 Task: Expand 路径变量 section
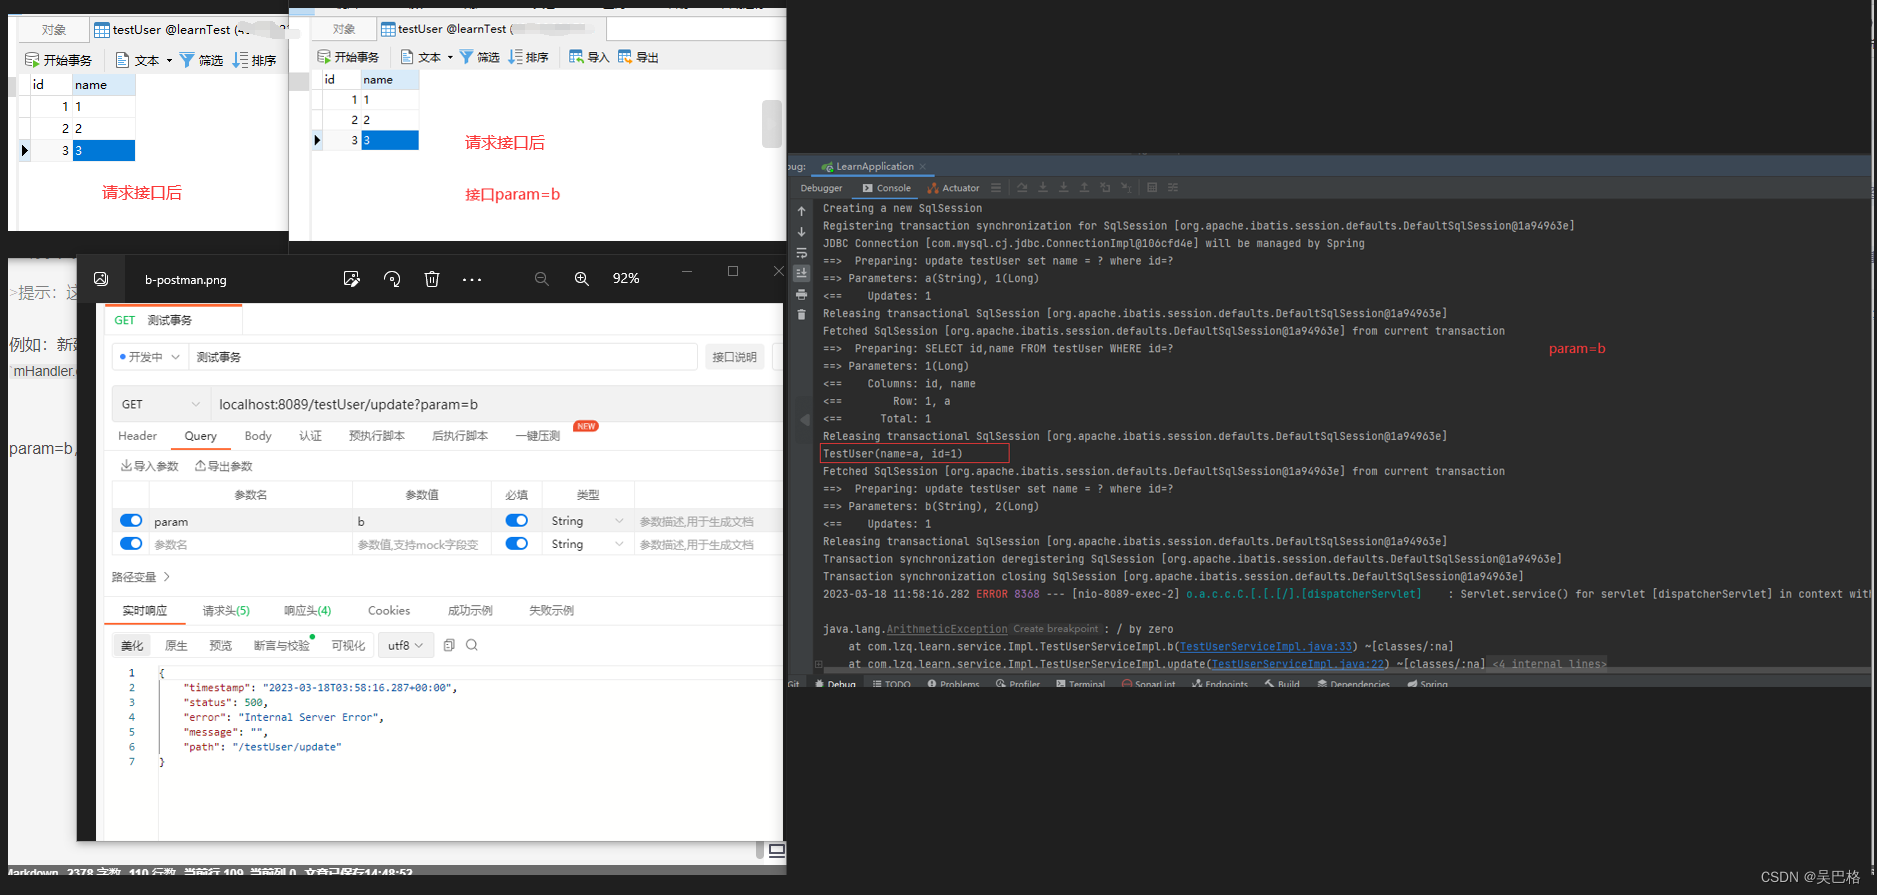(x=141, y=577)
